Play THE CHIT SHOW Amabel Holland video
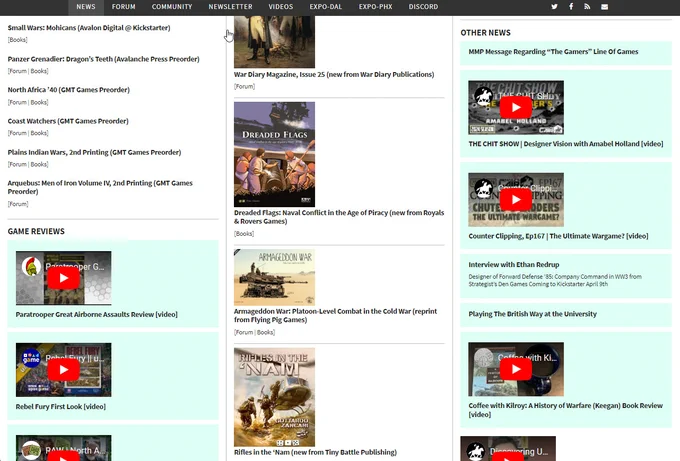Viewport: 680px width, 461px height. point(516,107)
